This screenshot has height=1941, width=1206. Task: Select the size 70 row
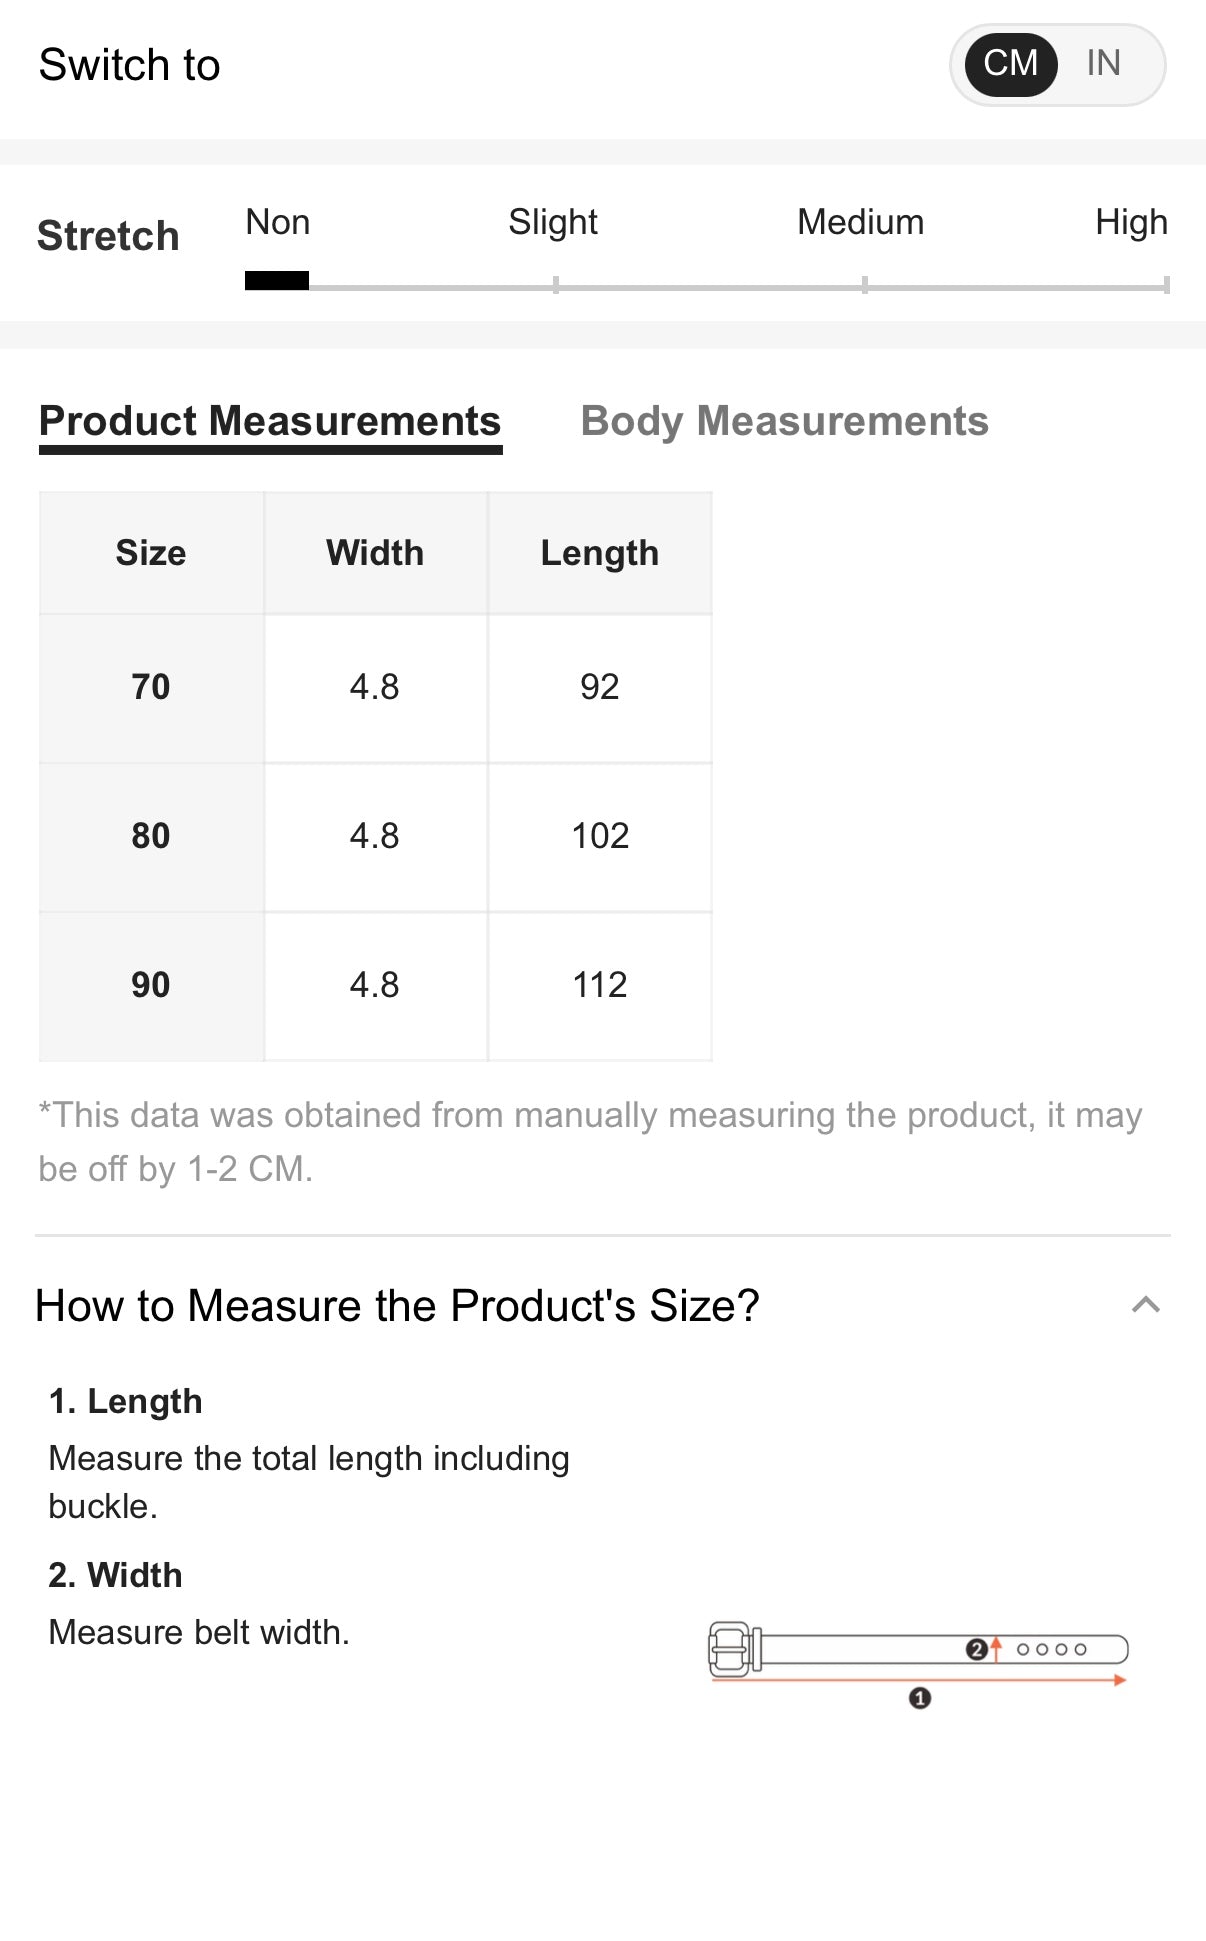pos(375,688)
